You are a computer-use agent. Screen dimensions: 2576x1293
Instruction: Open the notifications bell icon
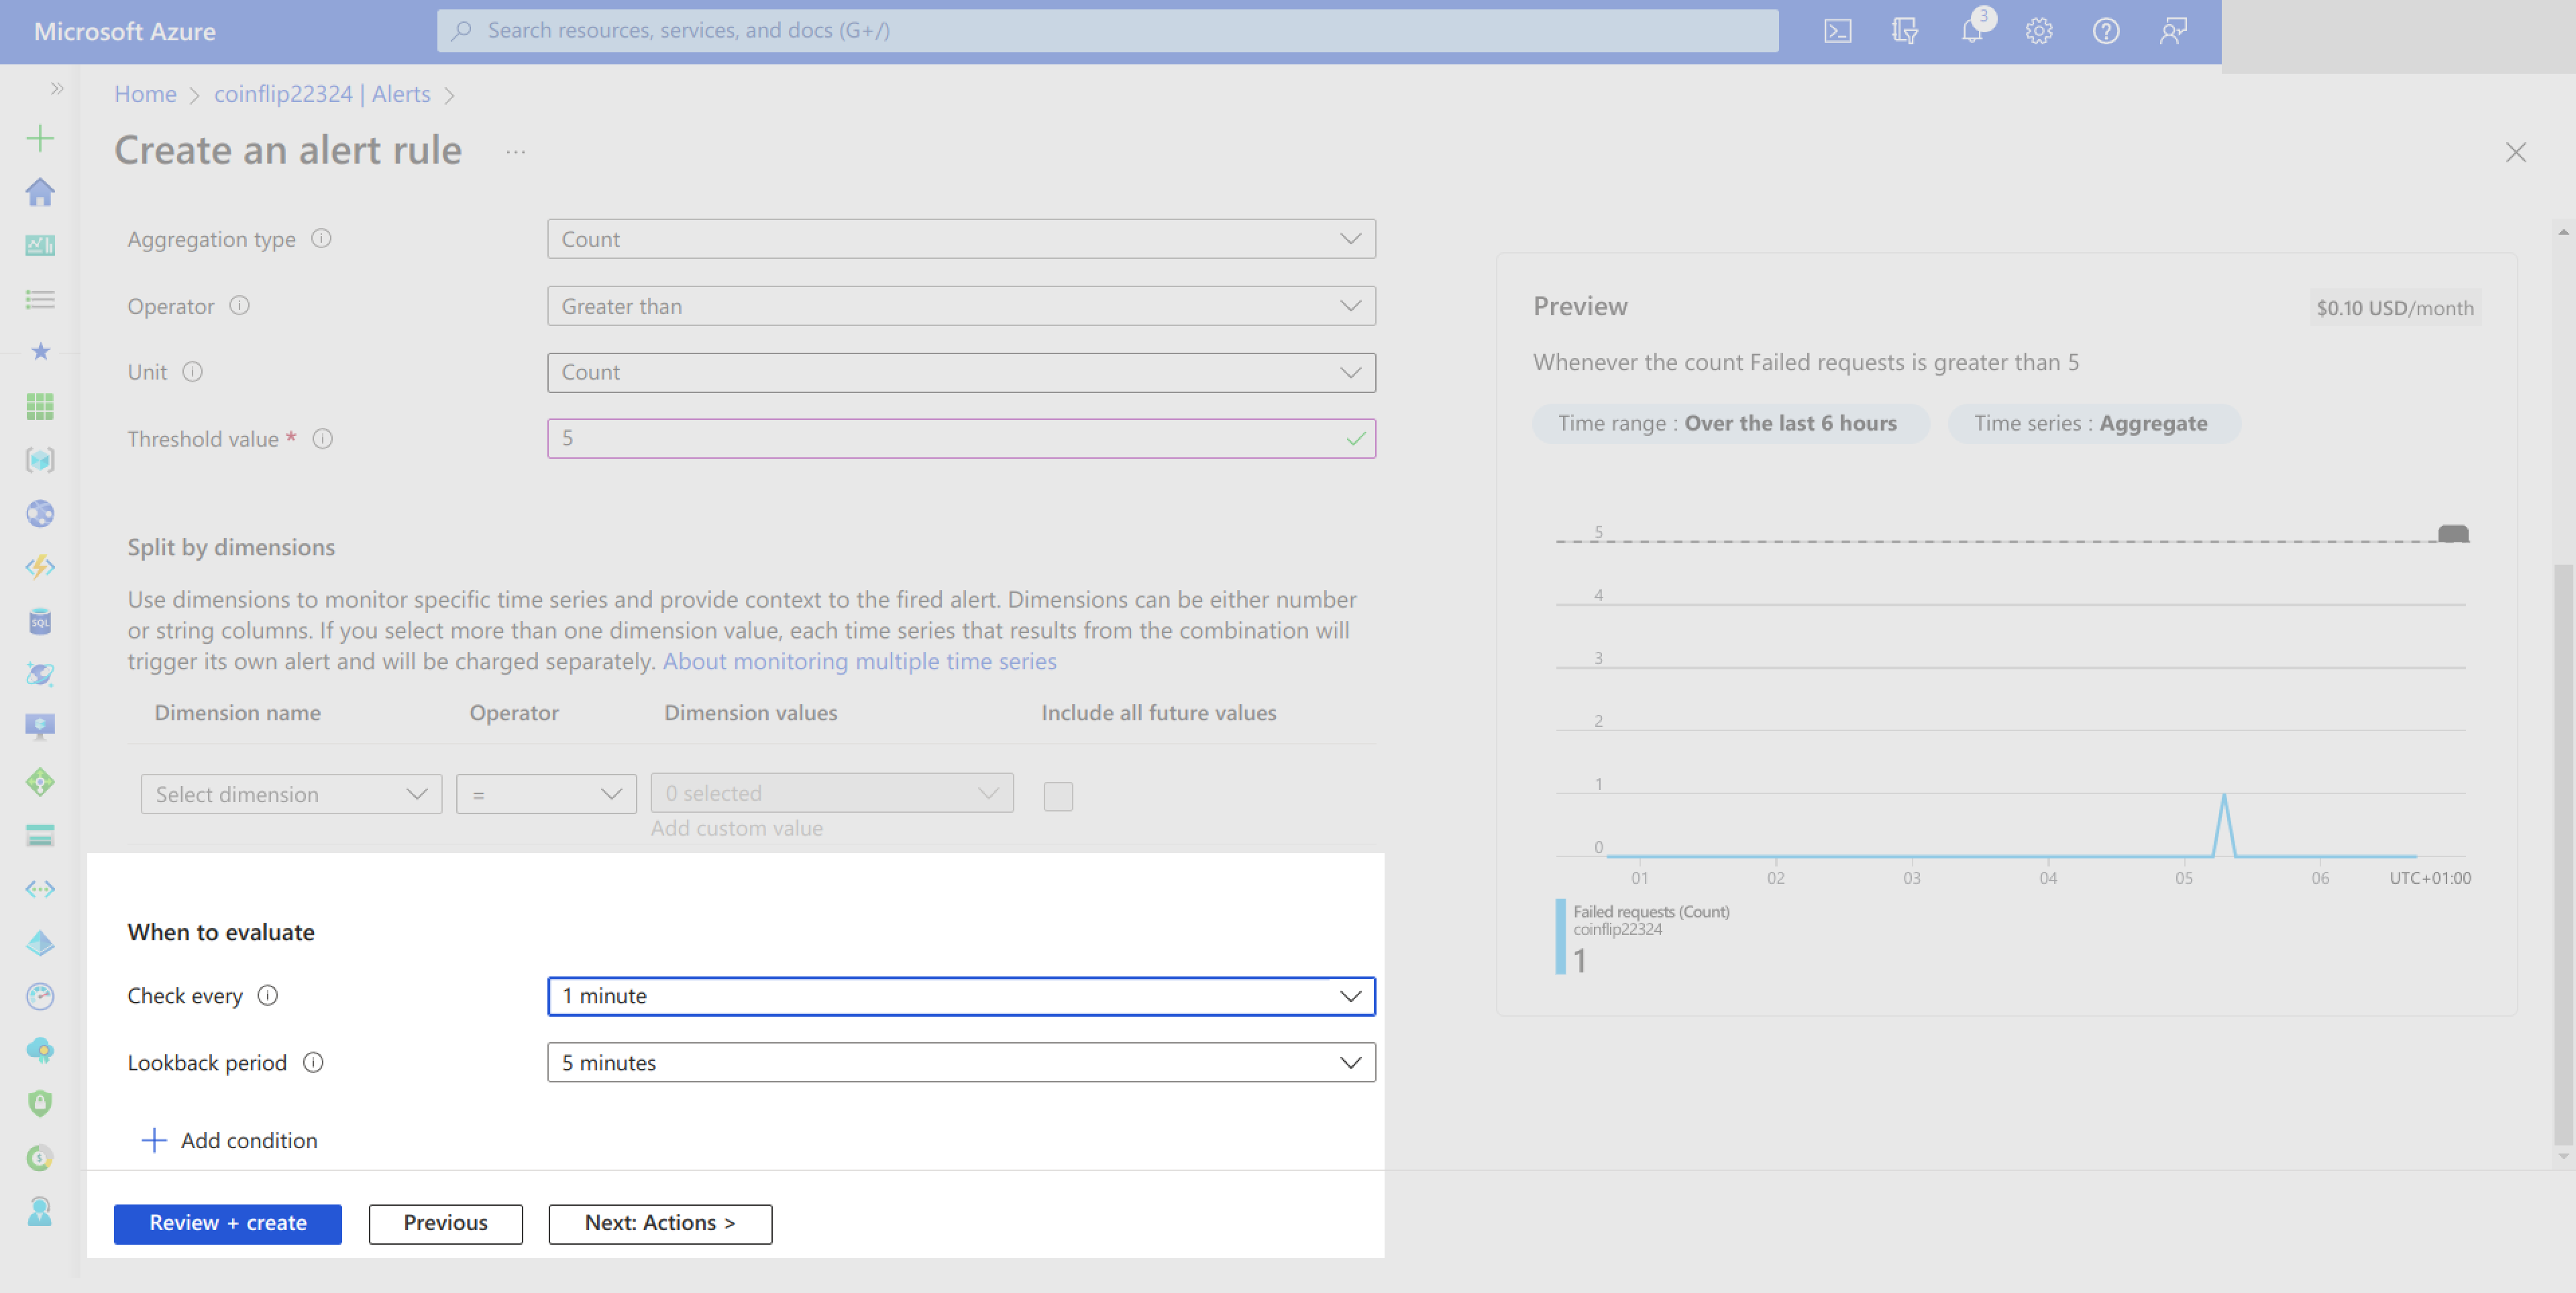pos(1971,31)
